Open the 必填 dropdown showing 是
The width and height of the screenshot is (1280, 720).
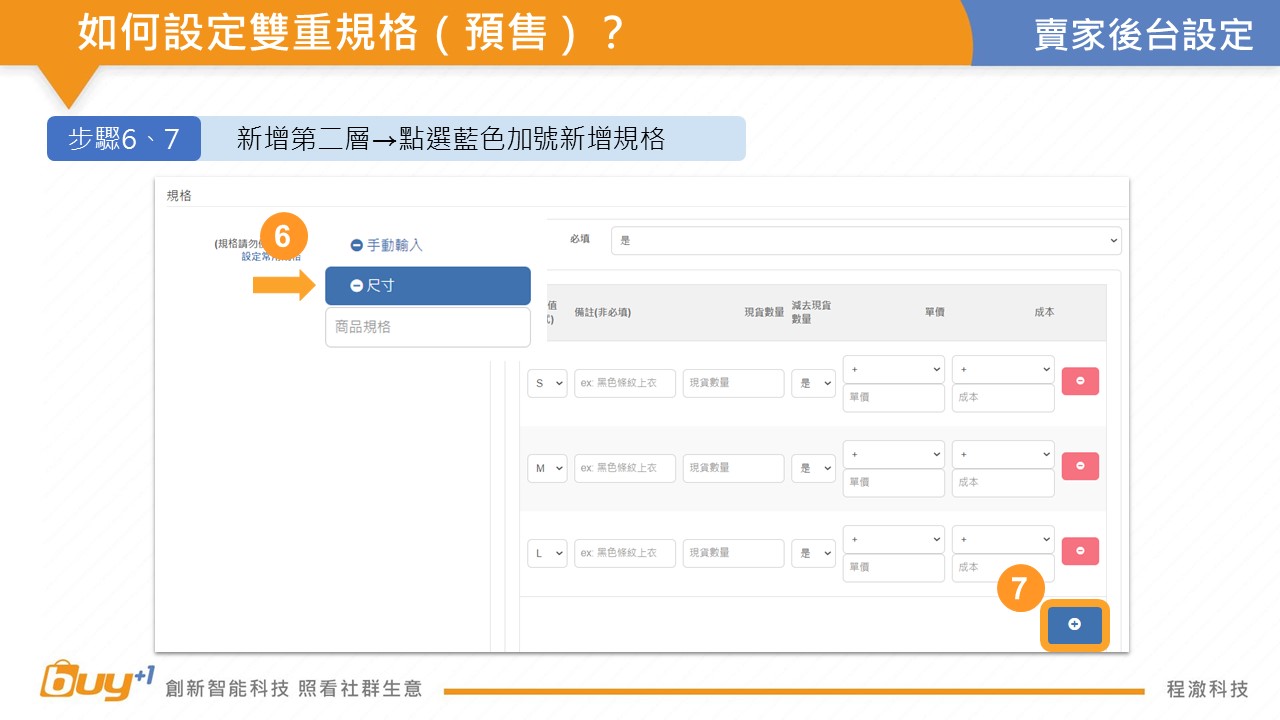tap(866, 241)
